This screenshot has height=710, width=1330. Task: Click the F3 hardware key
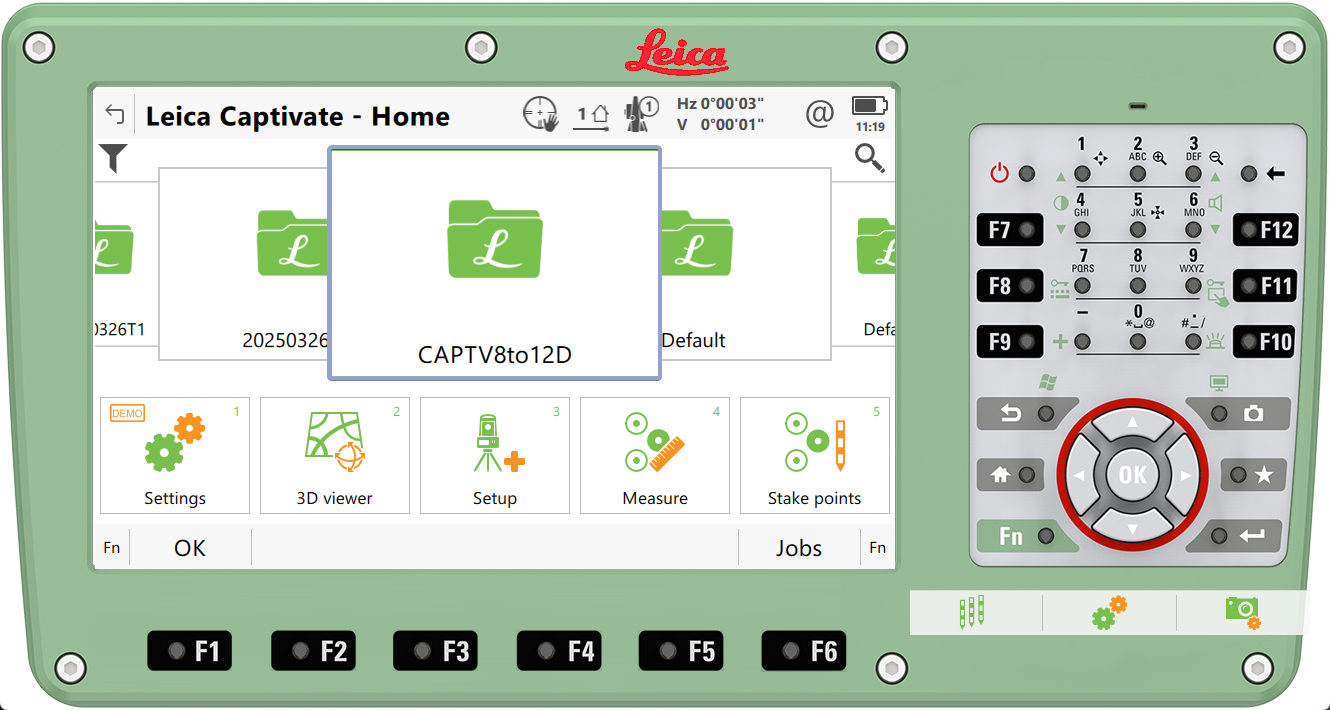point(436,651)
